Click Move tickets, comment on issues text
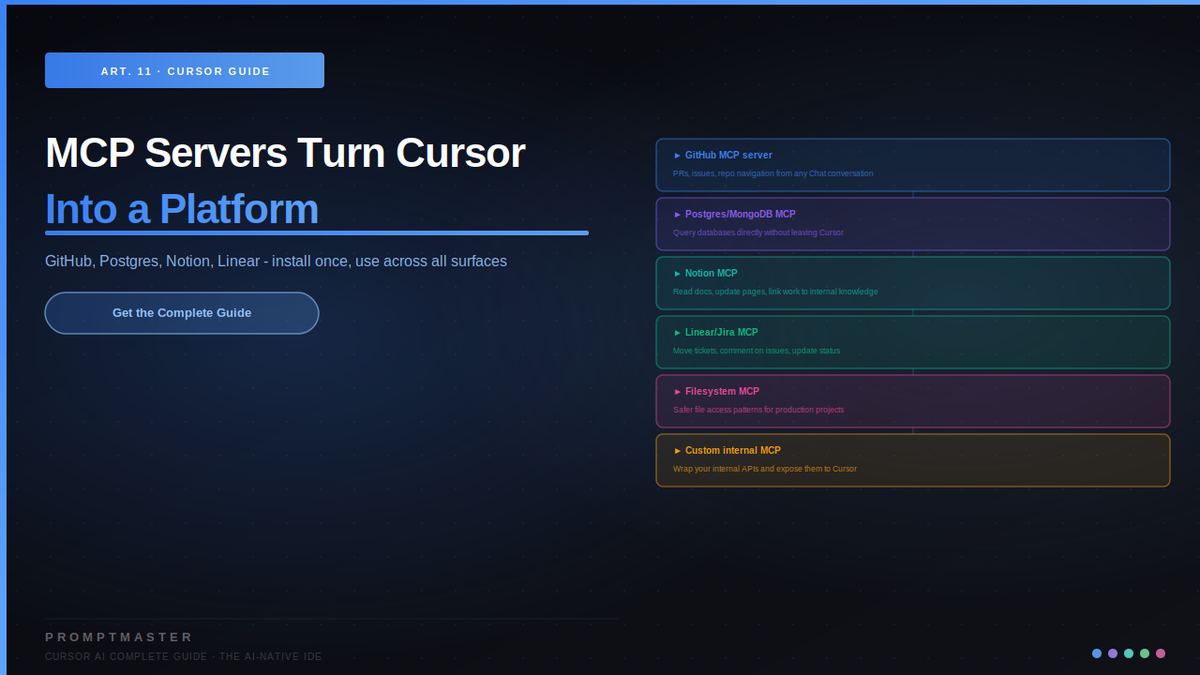 click(756, 350)
